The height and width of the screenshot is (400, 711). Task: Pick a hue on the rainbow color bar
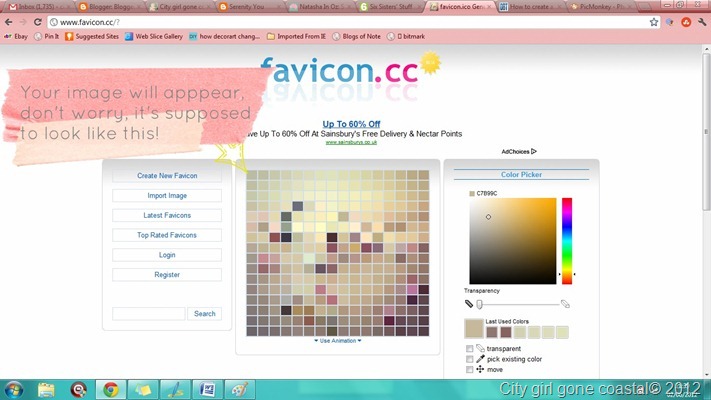click(567, 241)
